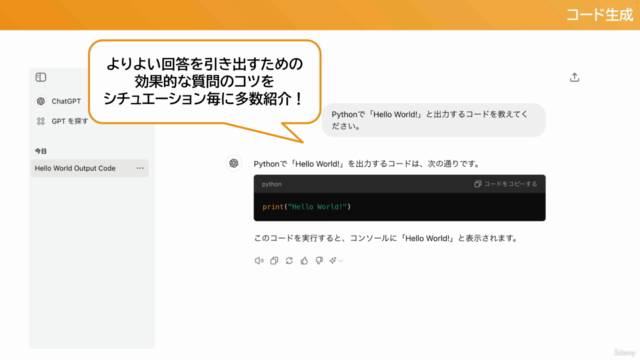Click the print("Hello World!") code line
640x360 pixels.
pos(307,207)
